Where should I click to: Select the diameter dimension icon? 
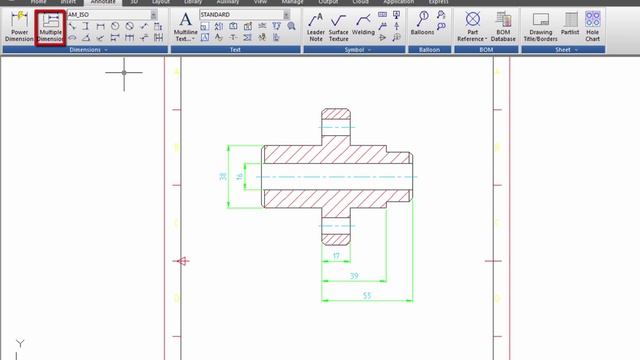click(x=129, y=27)
